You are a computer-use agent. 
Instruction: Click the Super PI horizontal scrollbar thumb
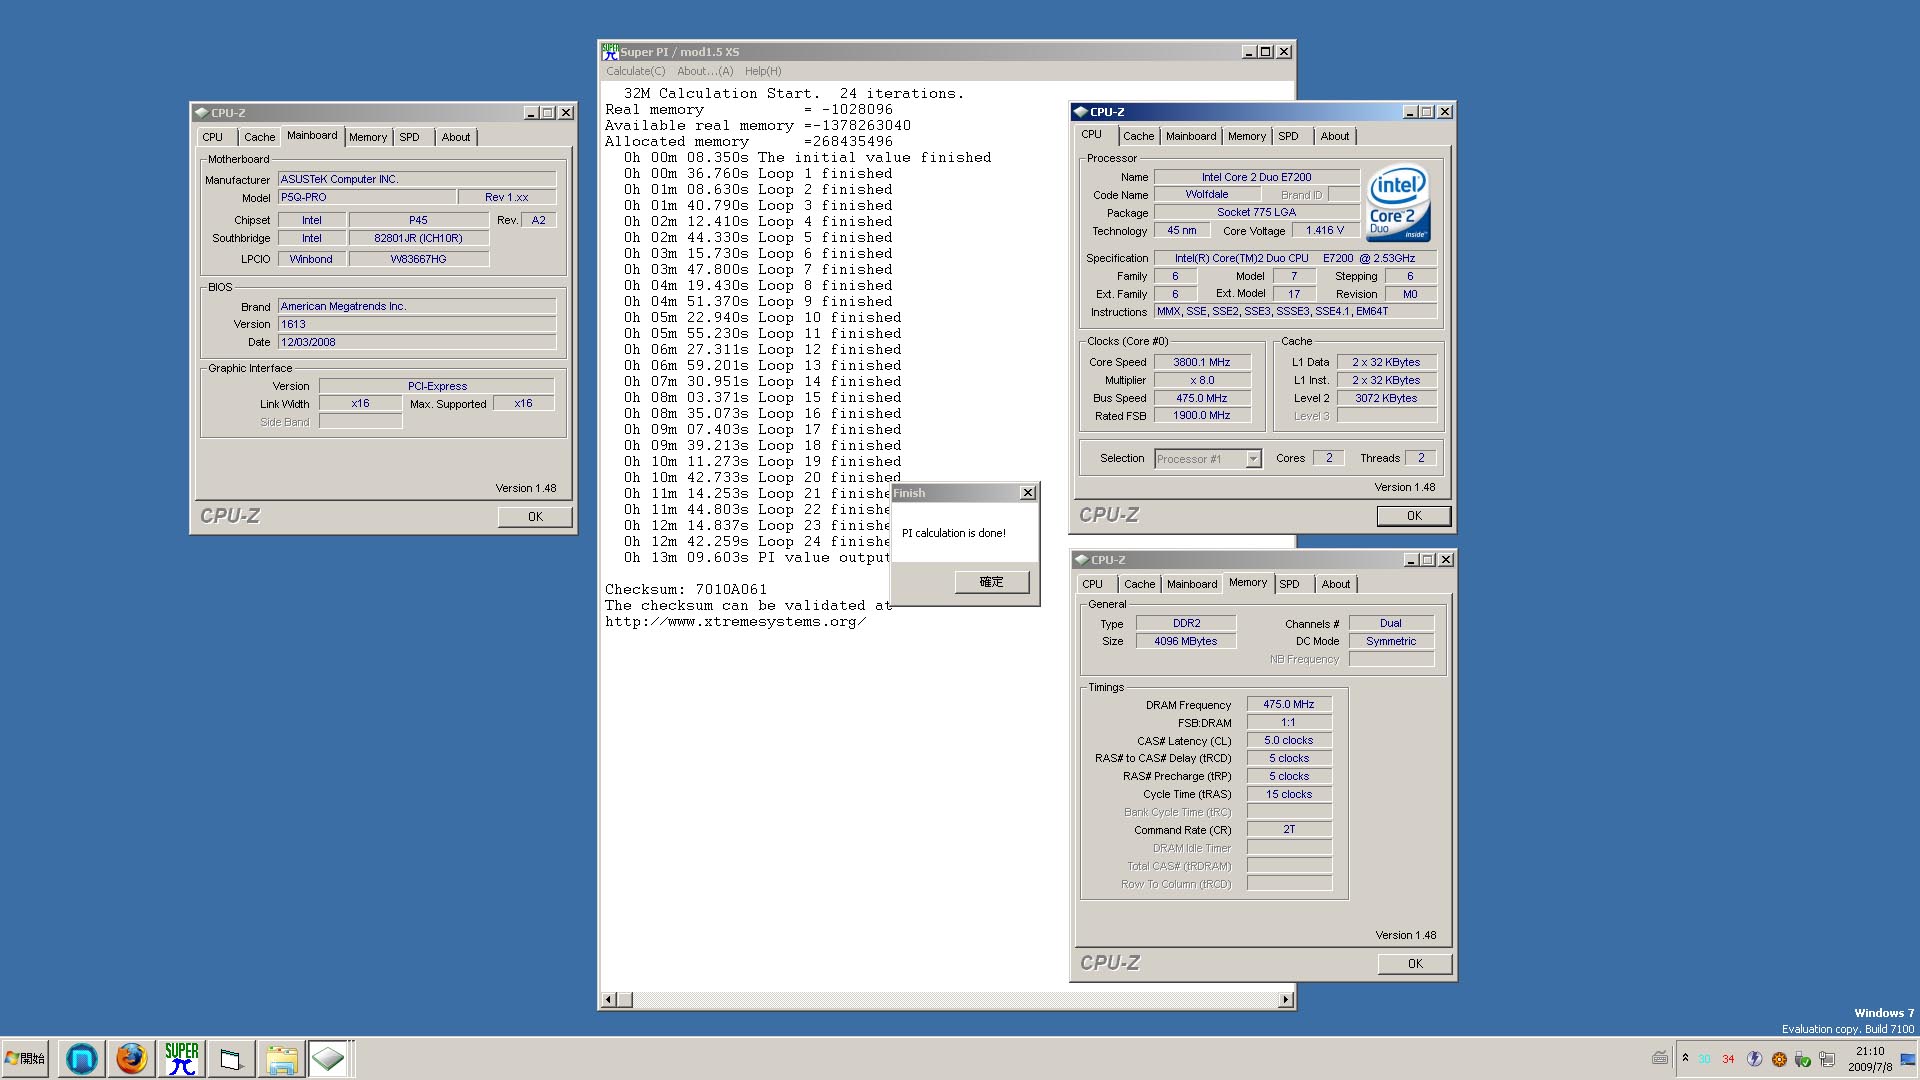pyautogui.click(x=625, y=1000)
